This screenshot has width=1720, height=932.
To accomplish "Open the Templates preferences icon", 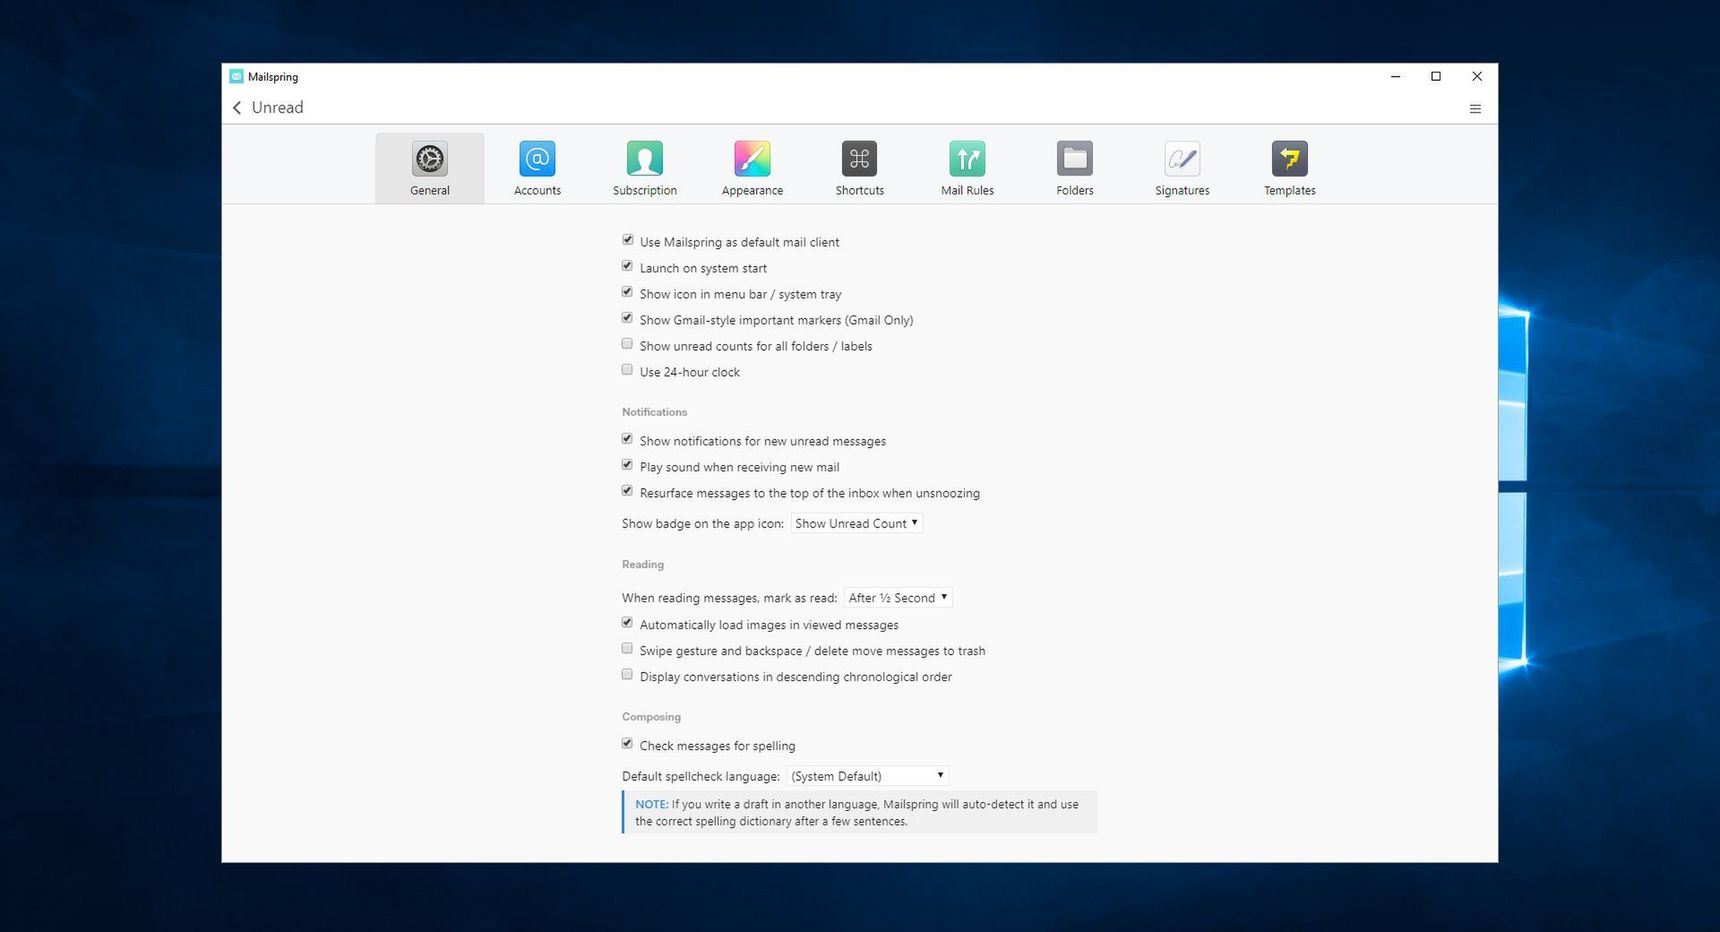I will coord(1290,158).
